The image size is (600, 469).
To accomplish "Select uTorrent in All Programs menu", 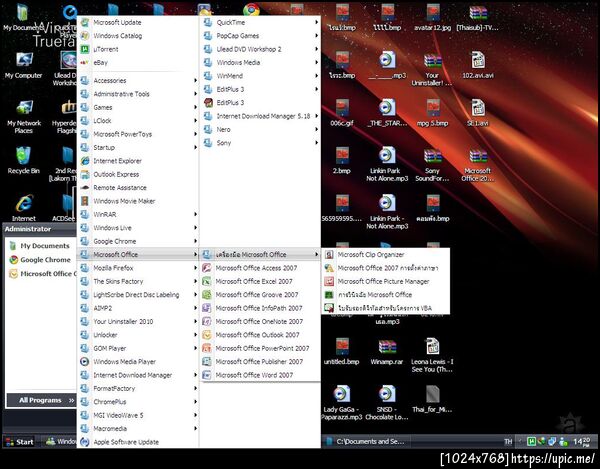I will coord(138,49).
